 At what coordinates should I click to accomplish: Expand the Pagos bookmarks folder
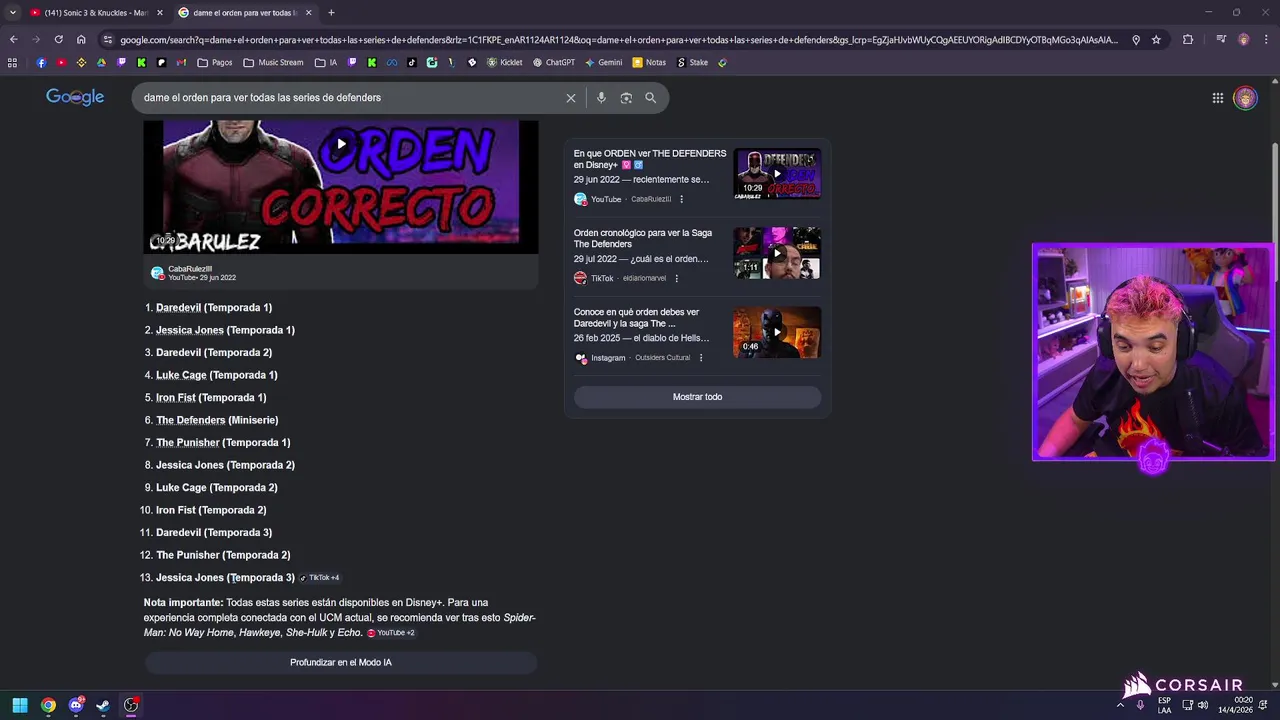click(215, 62)
